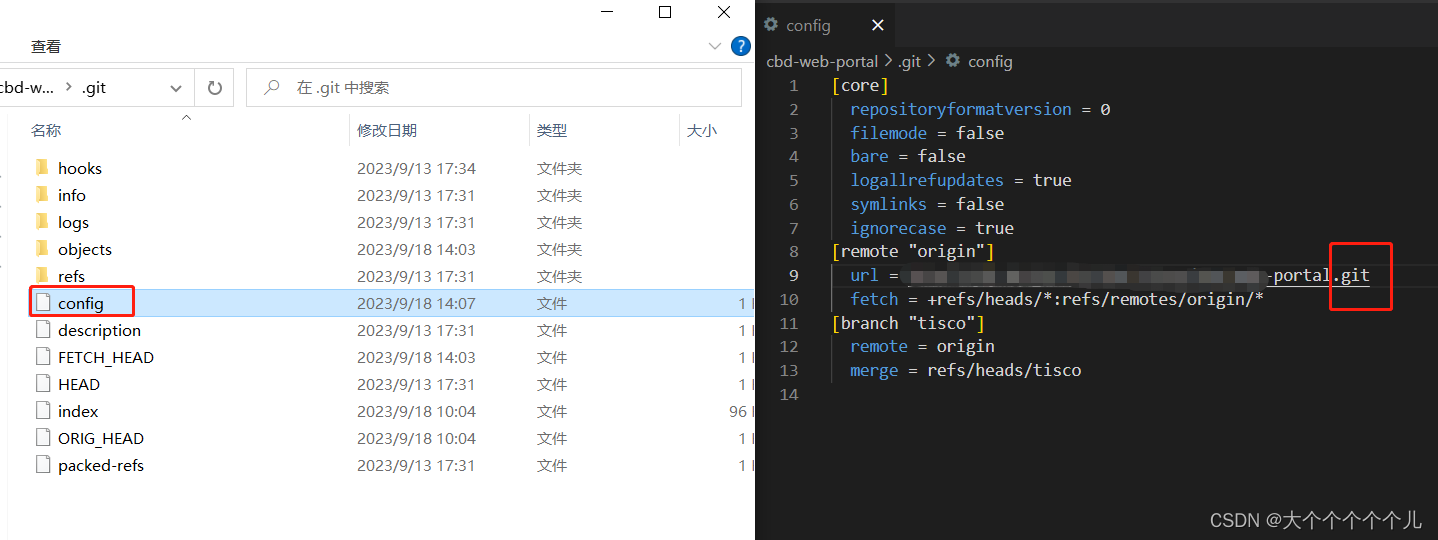Click the logallrefupdates key
Screen dimensions: 1438x540
[x=927, y=180]
